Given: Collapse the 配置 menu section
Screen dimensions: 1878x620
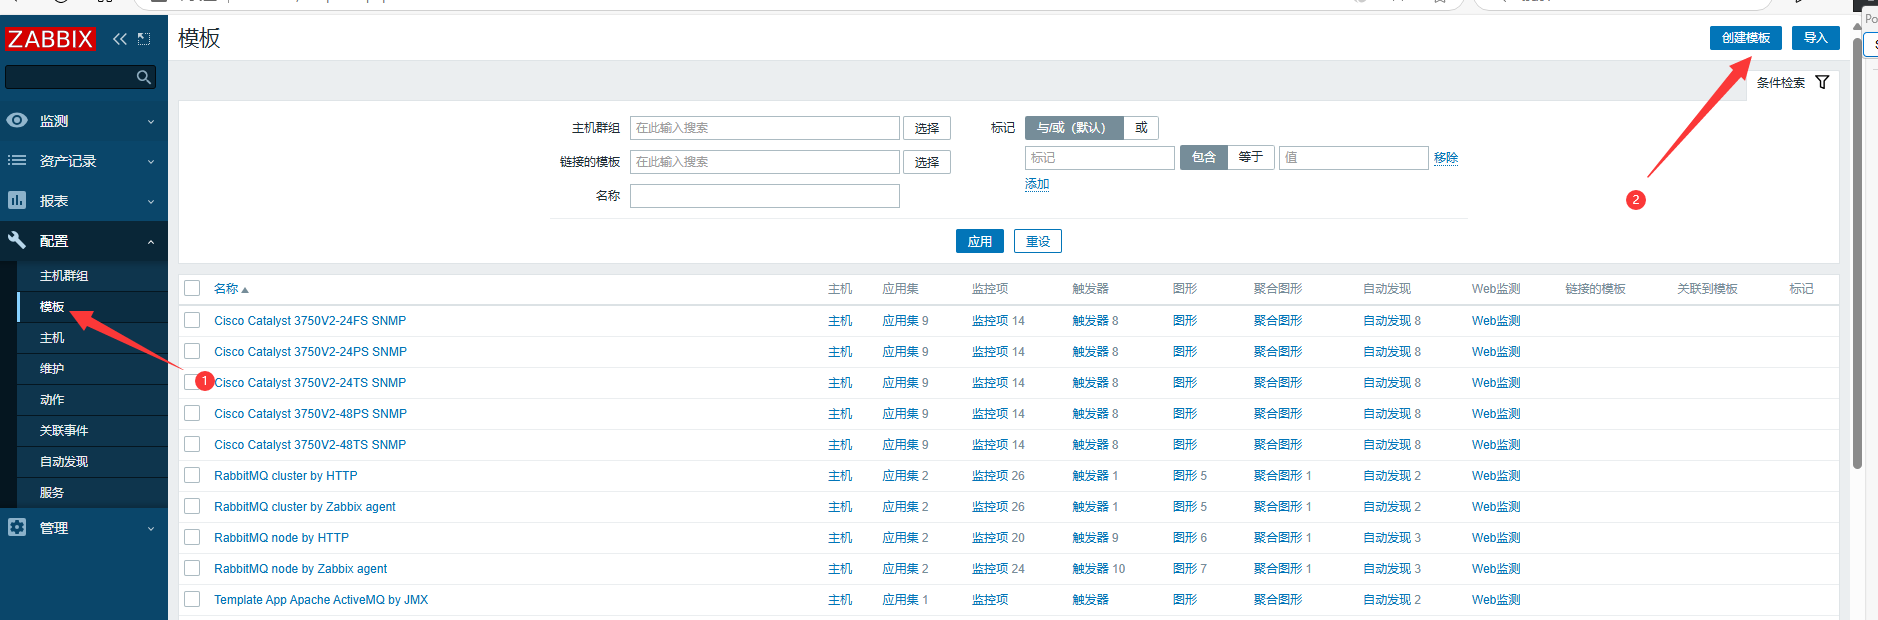Looking at the screenshot, I should (x=84, y=241).
